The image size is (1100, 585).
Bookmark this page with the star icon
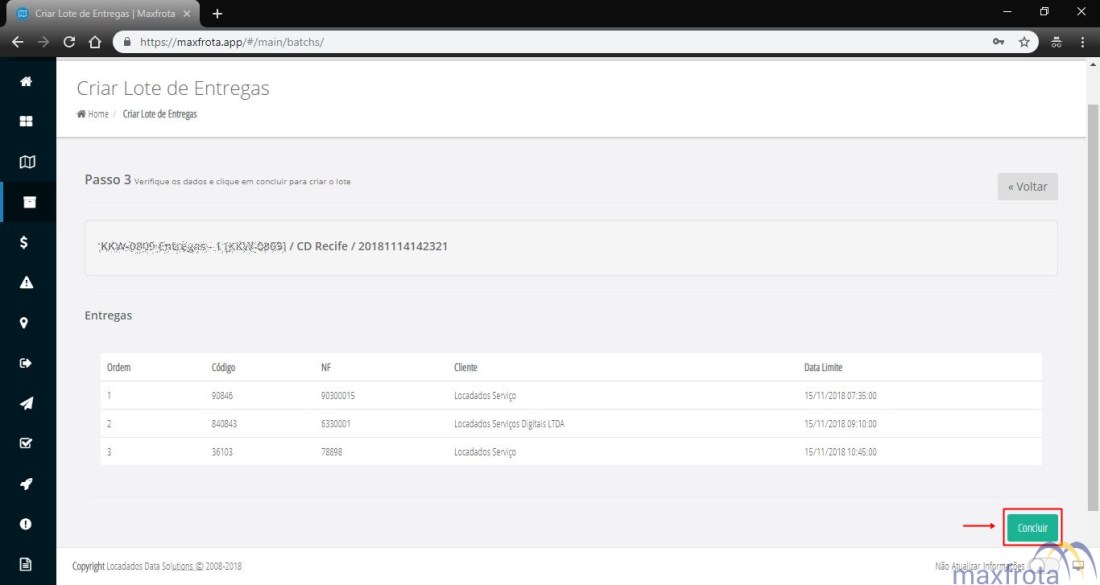tap(1024, 42)
